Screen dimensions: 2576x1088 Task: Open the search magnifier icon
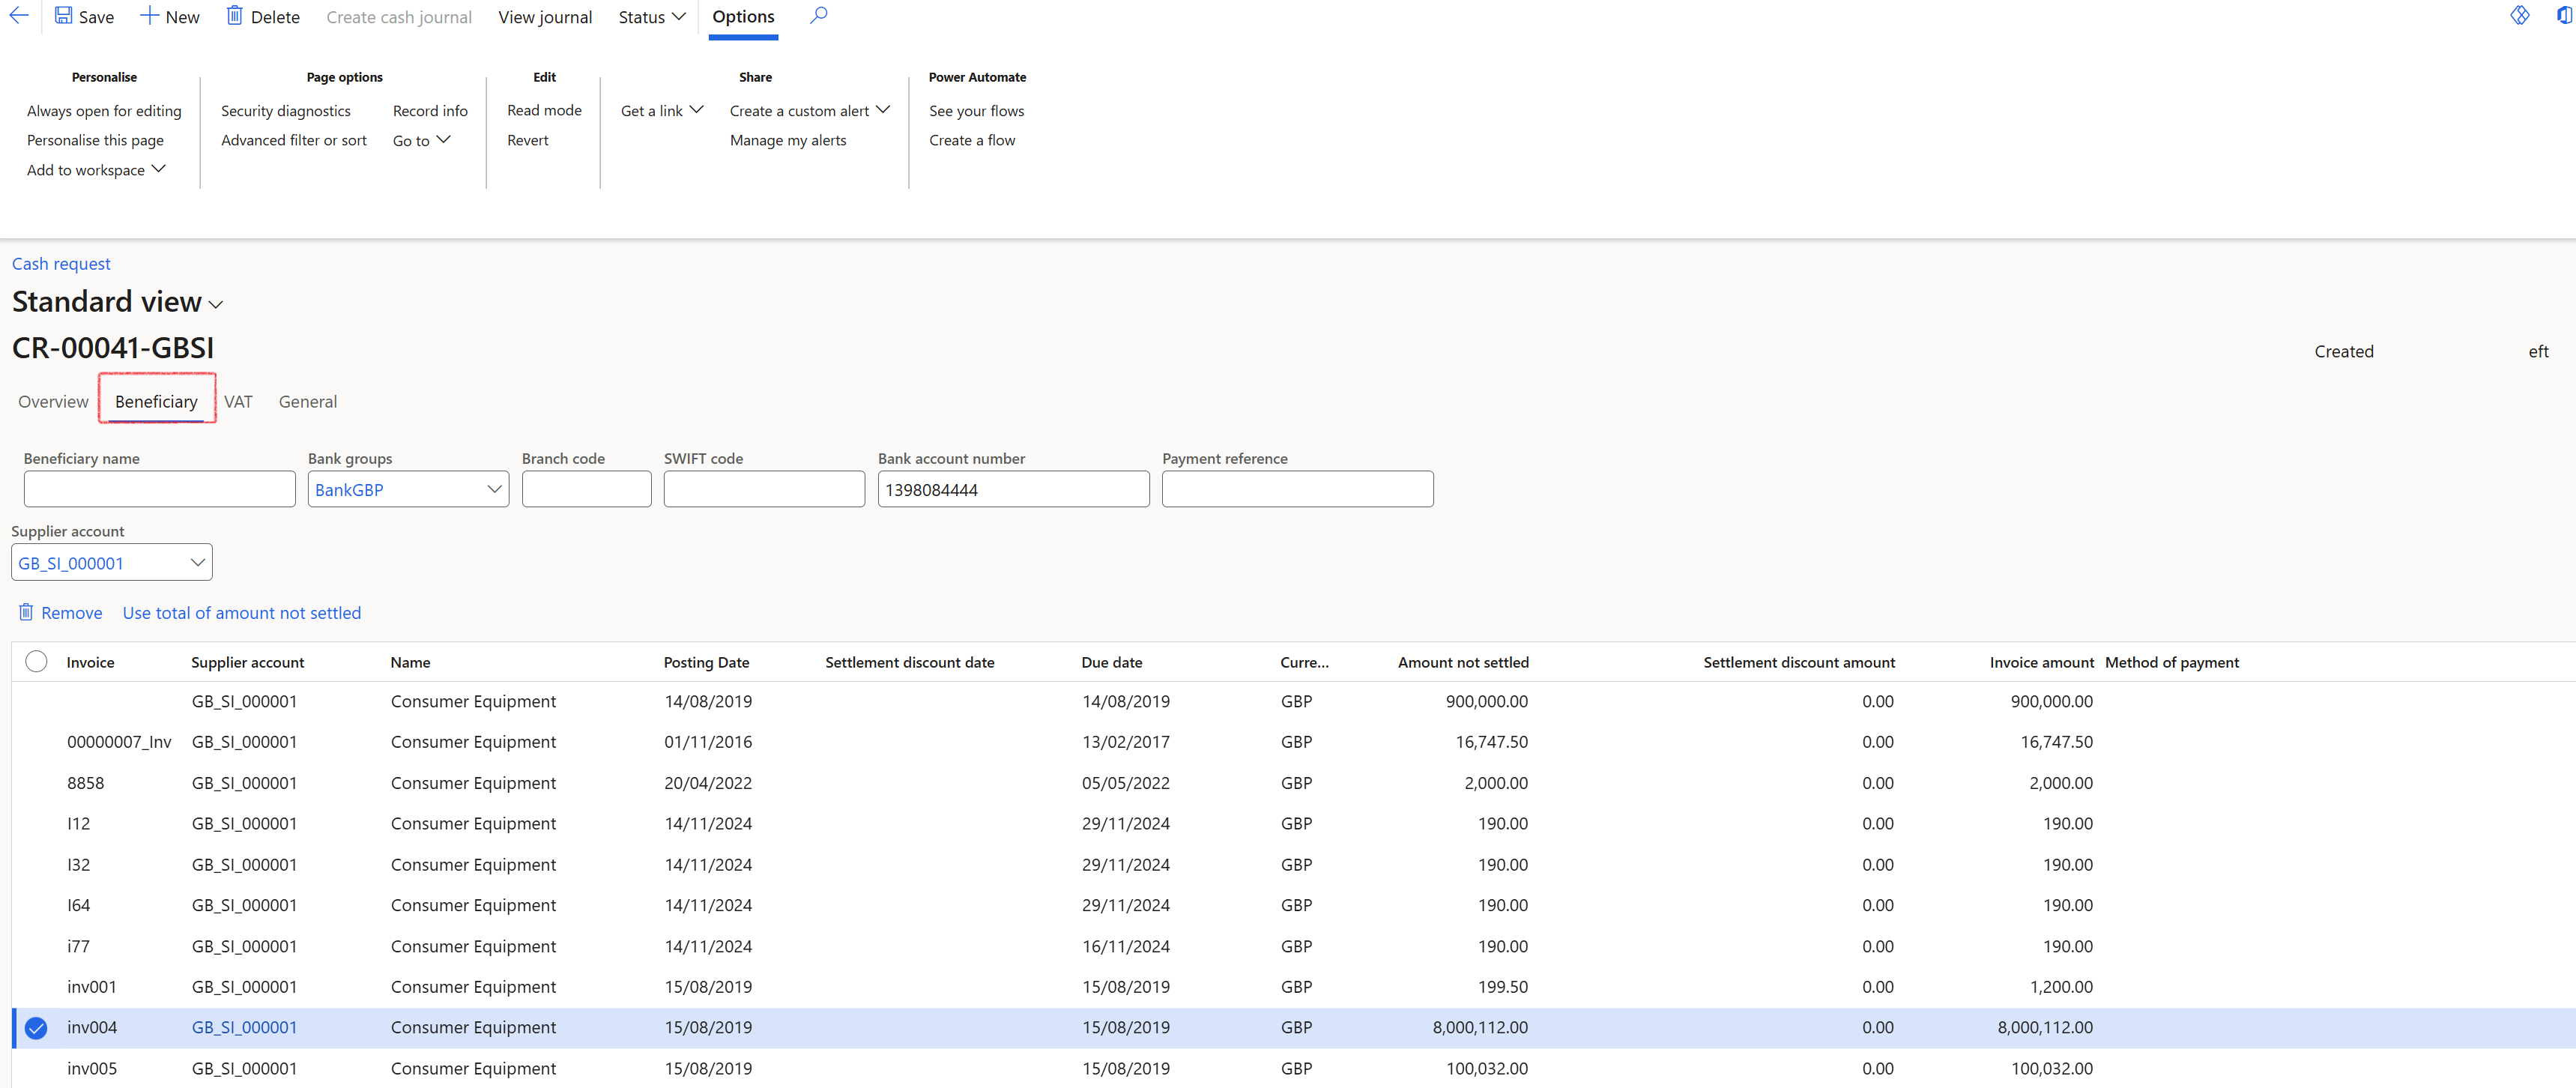pos(818,16)
